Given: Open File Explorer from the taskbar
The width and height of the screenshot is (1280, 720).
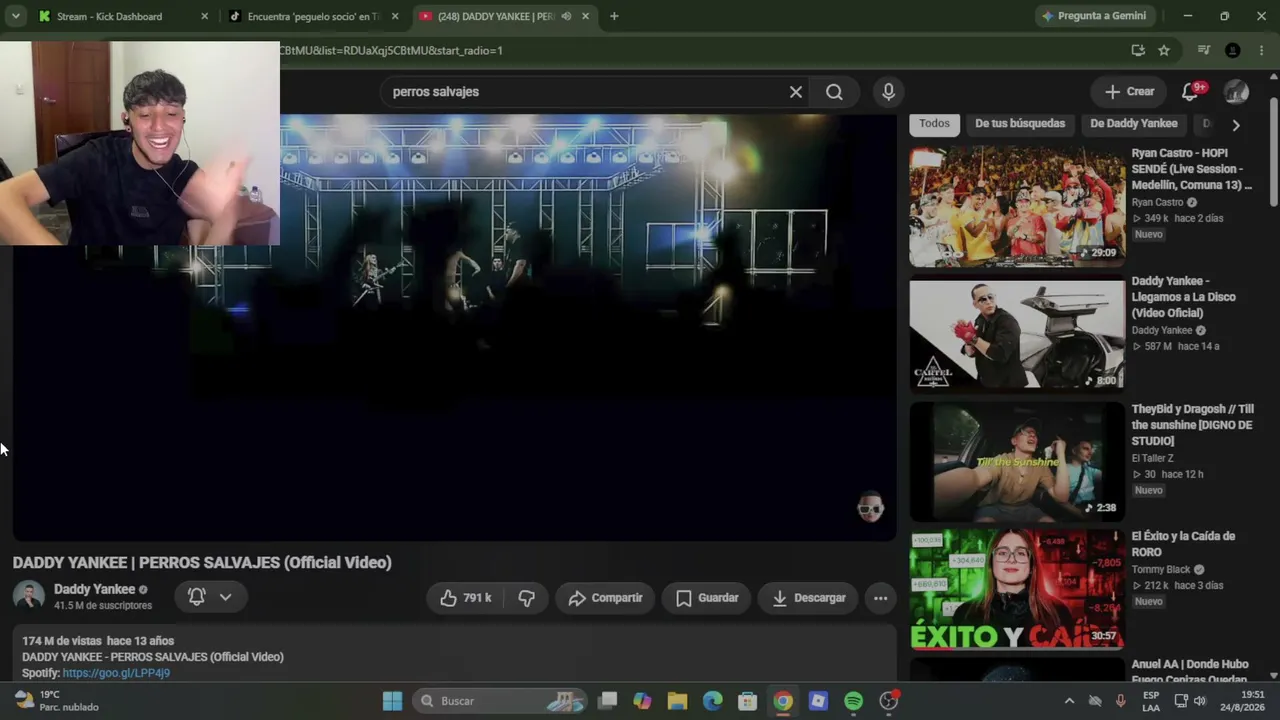Looking at the screenshot, I should (677, 701).
